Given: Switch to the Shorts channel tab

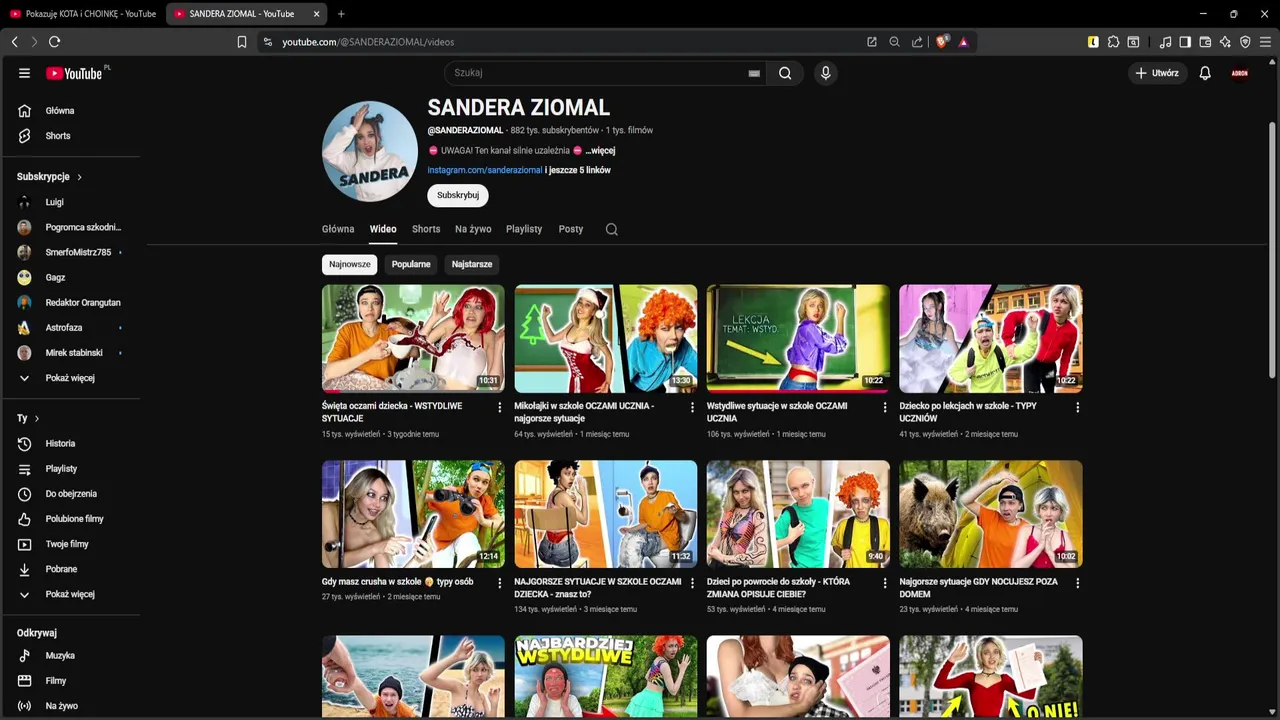Looking at the screenshot, I should [x=426, y=229].
